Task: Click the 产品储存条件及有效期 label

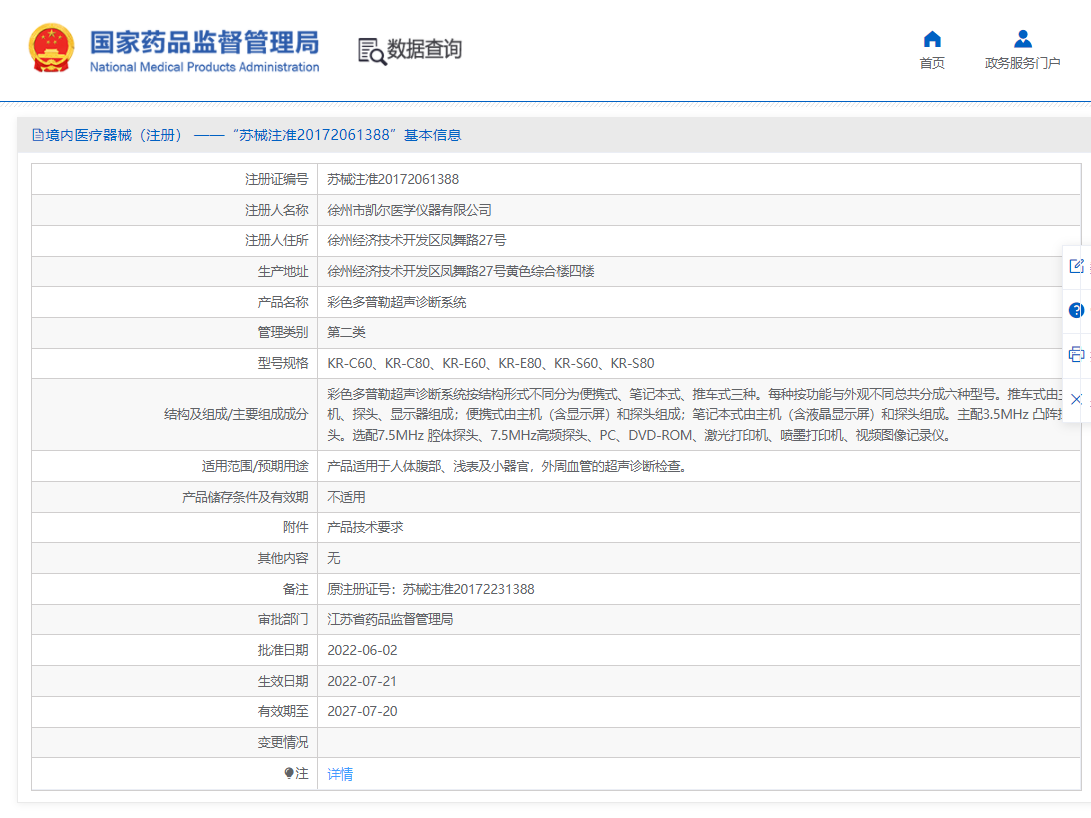Action: tap(245, 497)
